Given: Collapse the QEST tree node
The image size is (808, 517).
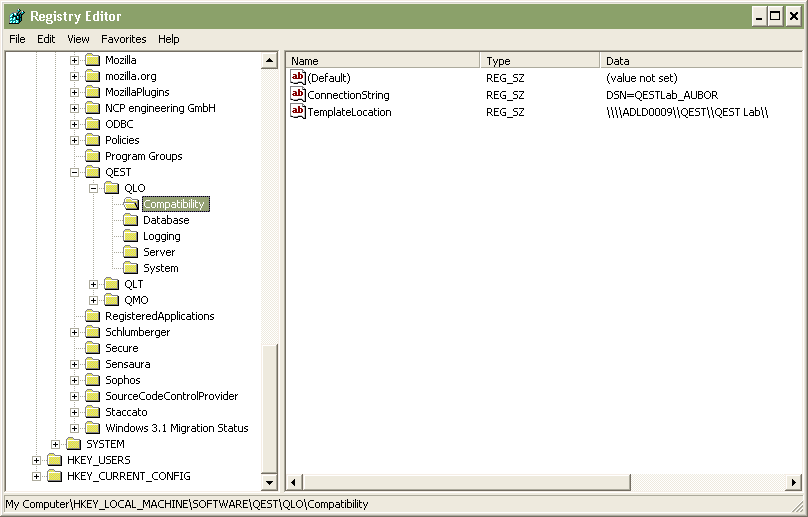Looking at the screenshot, I should [75, 172].
